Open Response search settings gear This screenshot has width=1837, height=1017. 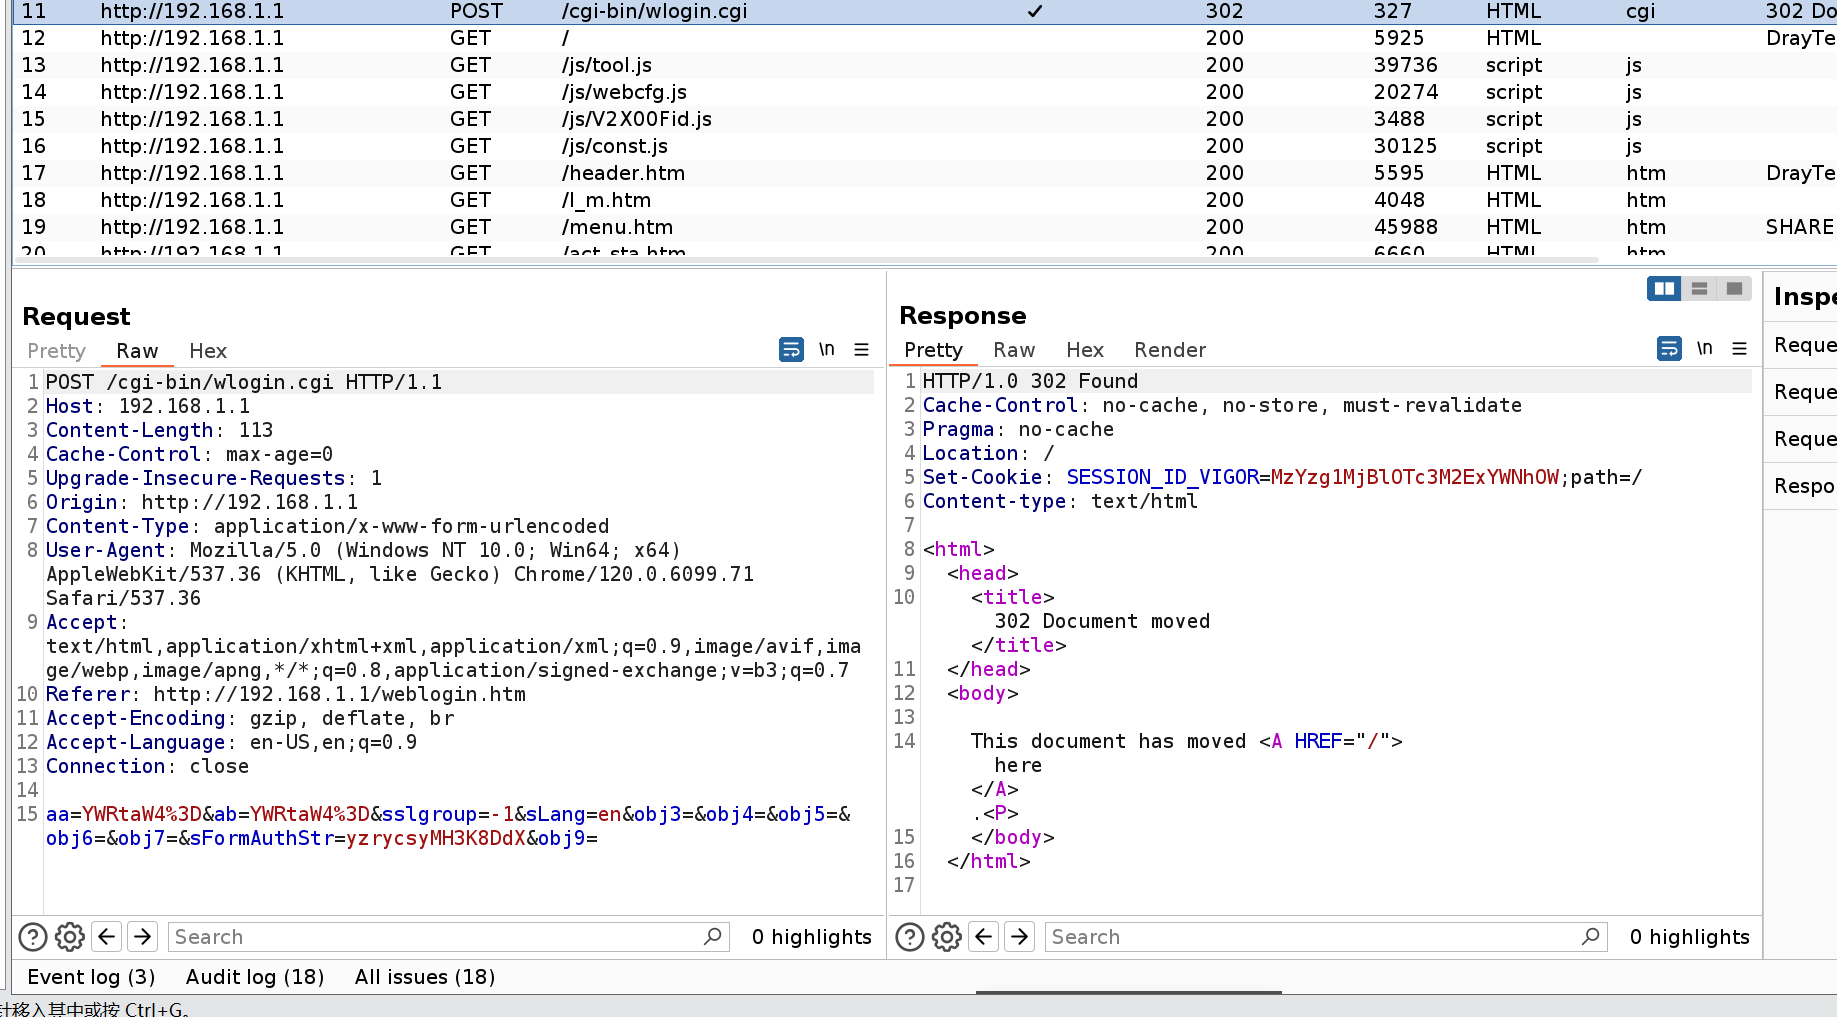tap(947, 937)
